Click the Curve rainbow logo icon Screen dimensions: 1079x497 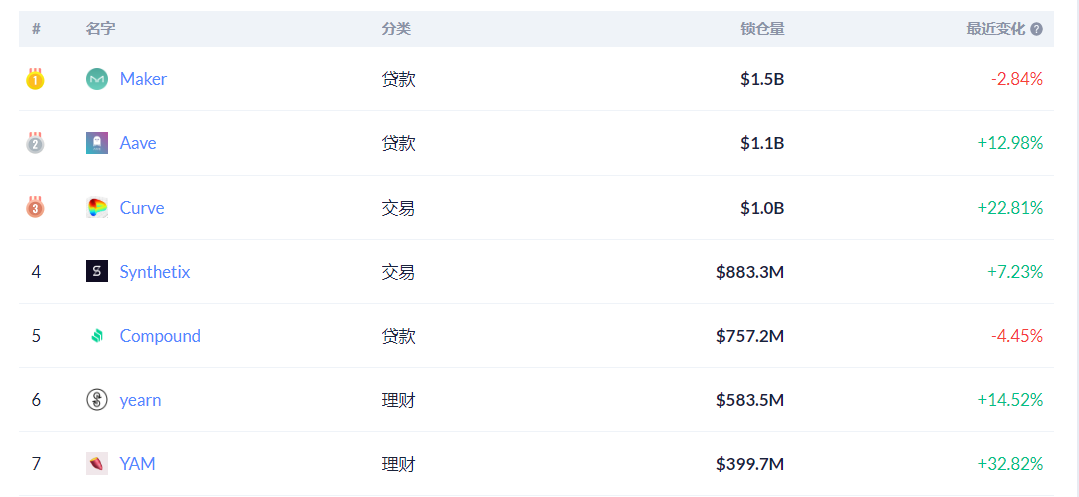point(97,208)
